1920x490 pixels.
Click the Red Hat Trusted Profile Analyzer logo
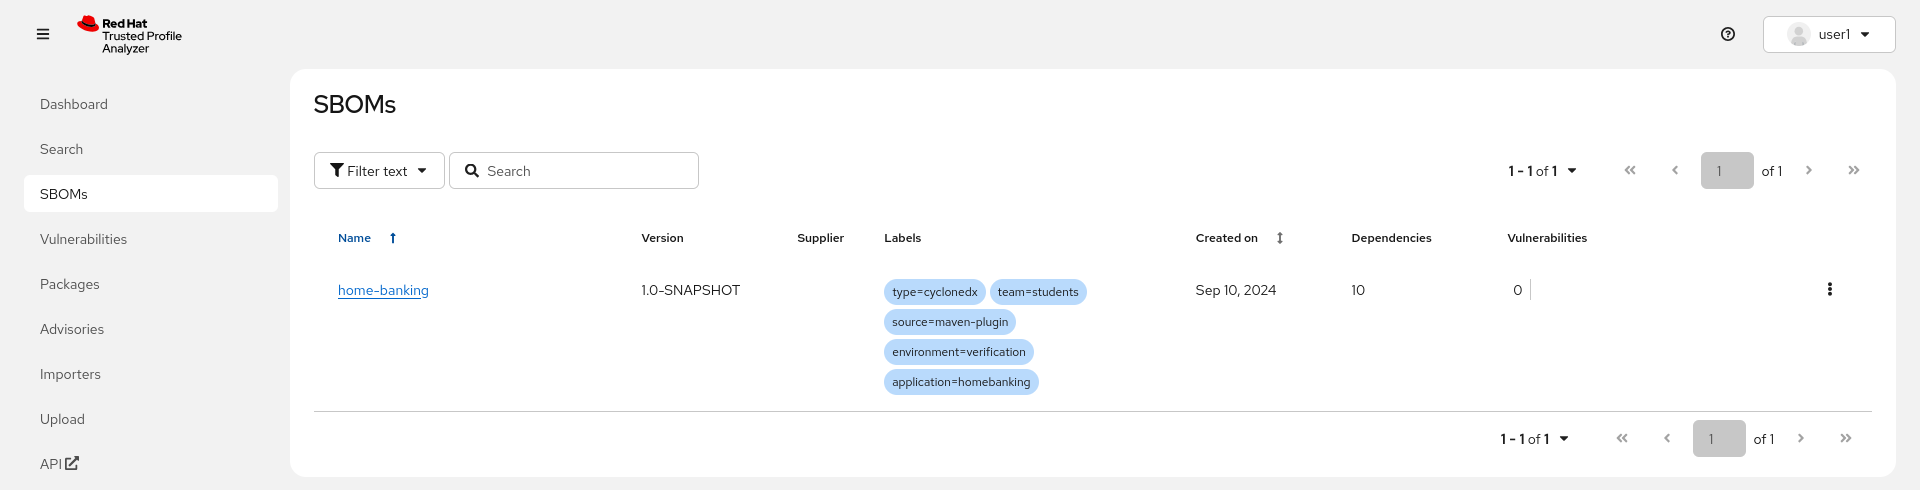point(130,35)
